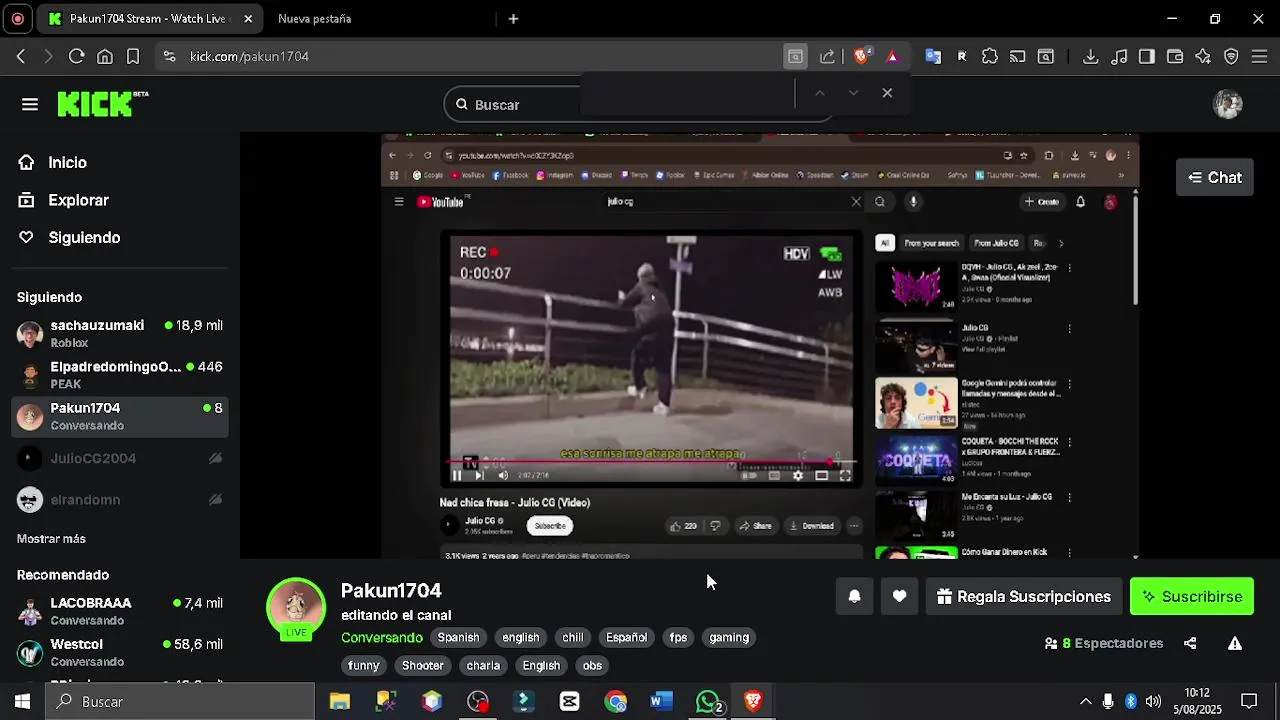Open browser downloads
The width and height of the screenshot is (1280, 720).
[x=1091, y=57]
